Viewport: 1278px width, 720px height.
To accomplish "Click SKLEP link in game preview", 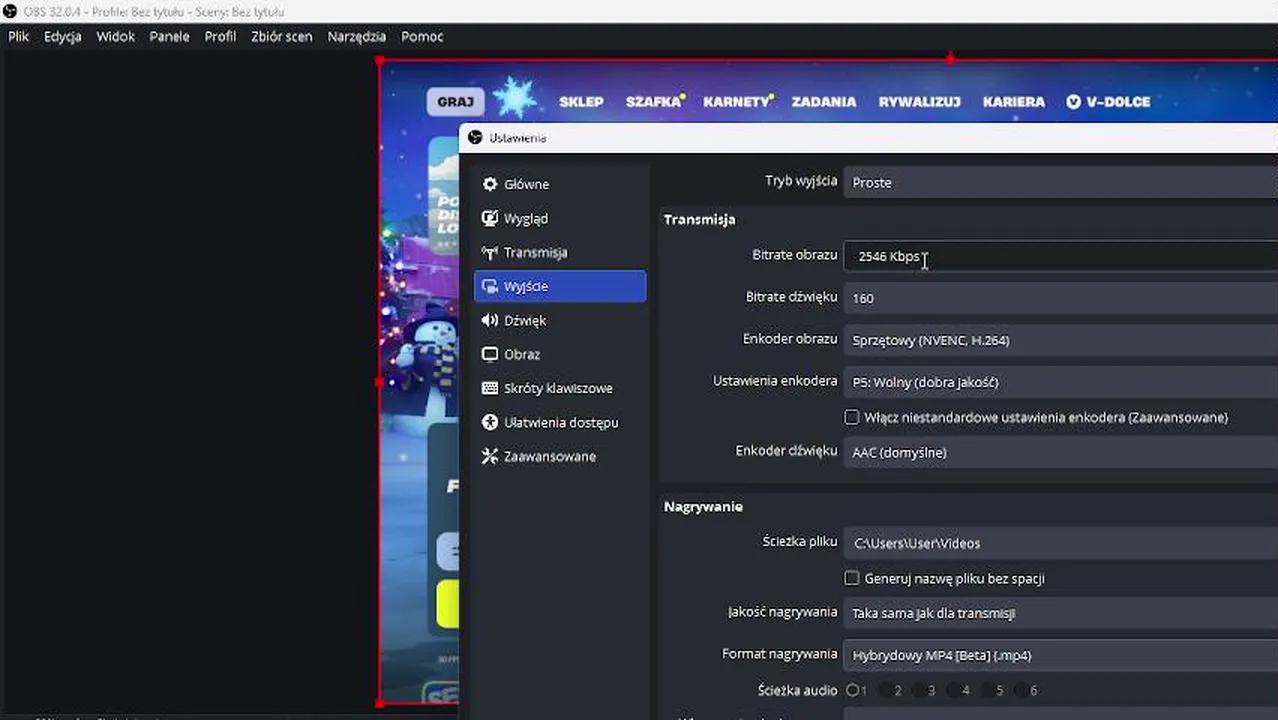I will pos(581,101).
